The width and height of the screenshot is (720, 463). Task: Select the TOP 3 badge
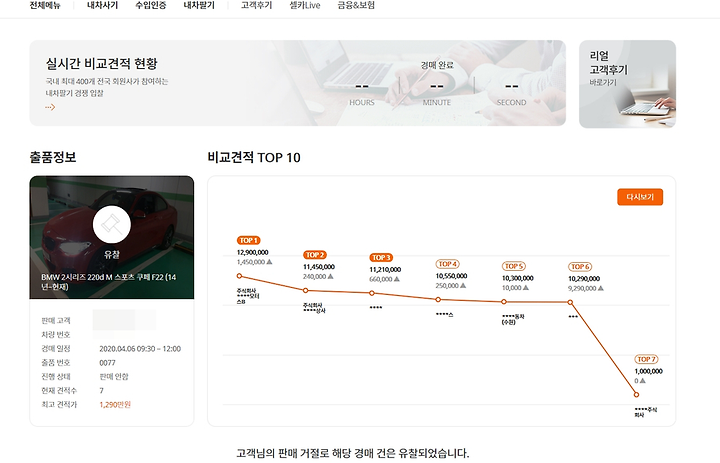pos(381,257)
